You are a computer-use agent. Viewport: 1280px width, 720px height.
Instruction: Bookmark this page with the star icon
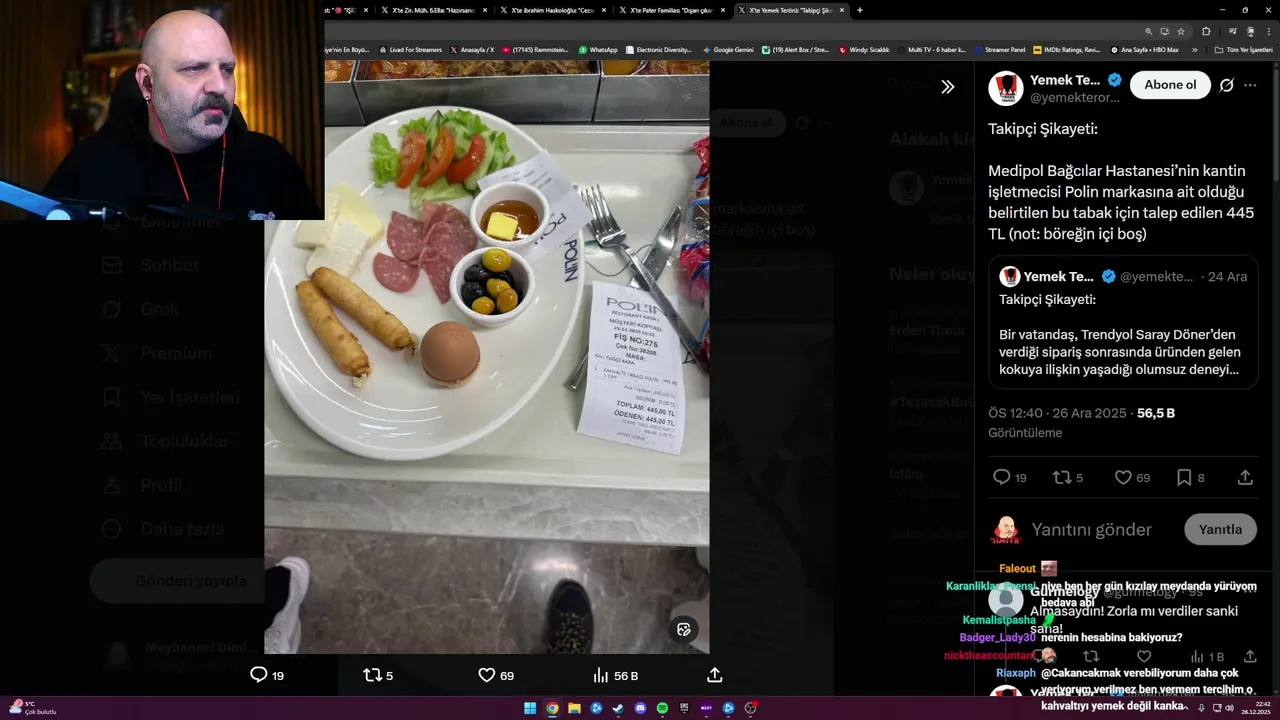1181,31
